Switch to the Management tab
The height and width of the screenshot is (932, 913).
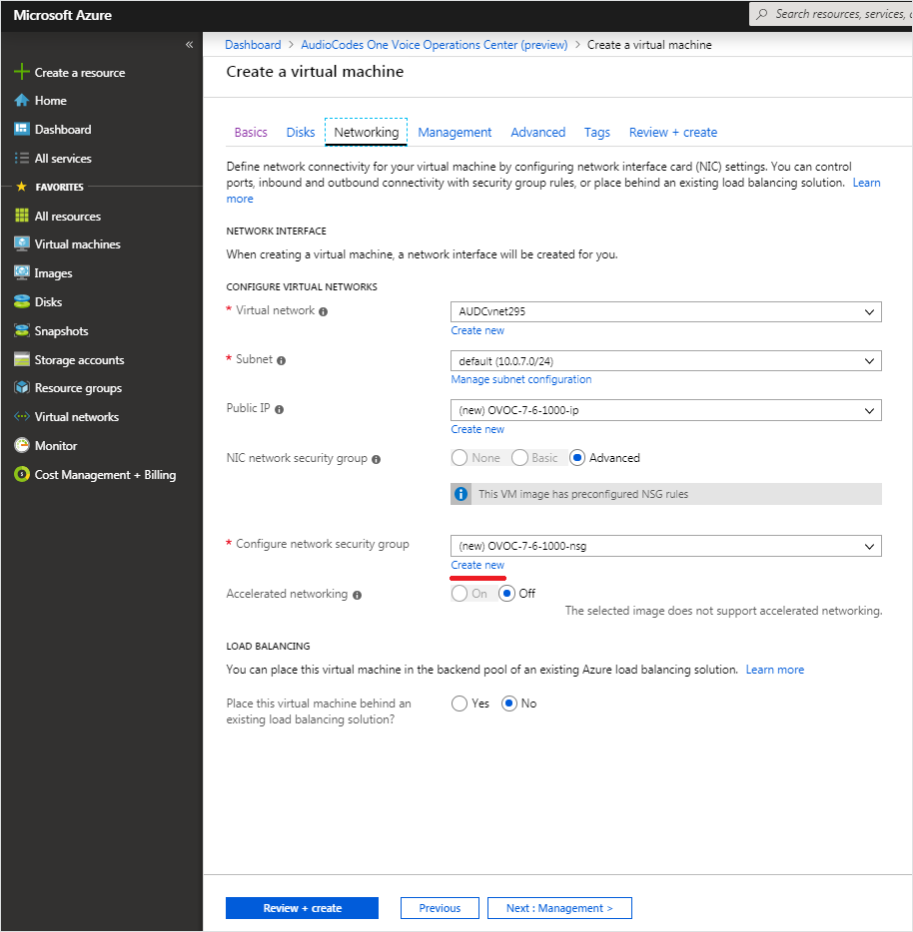point(454,132)
